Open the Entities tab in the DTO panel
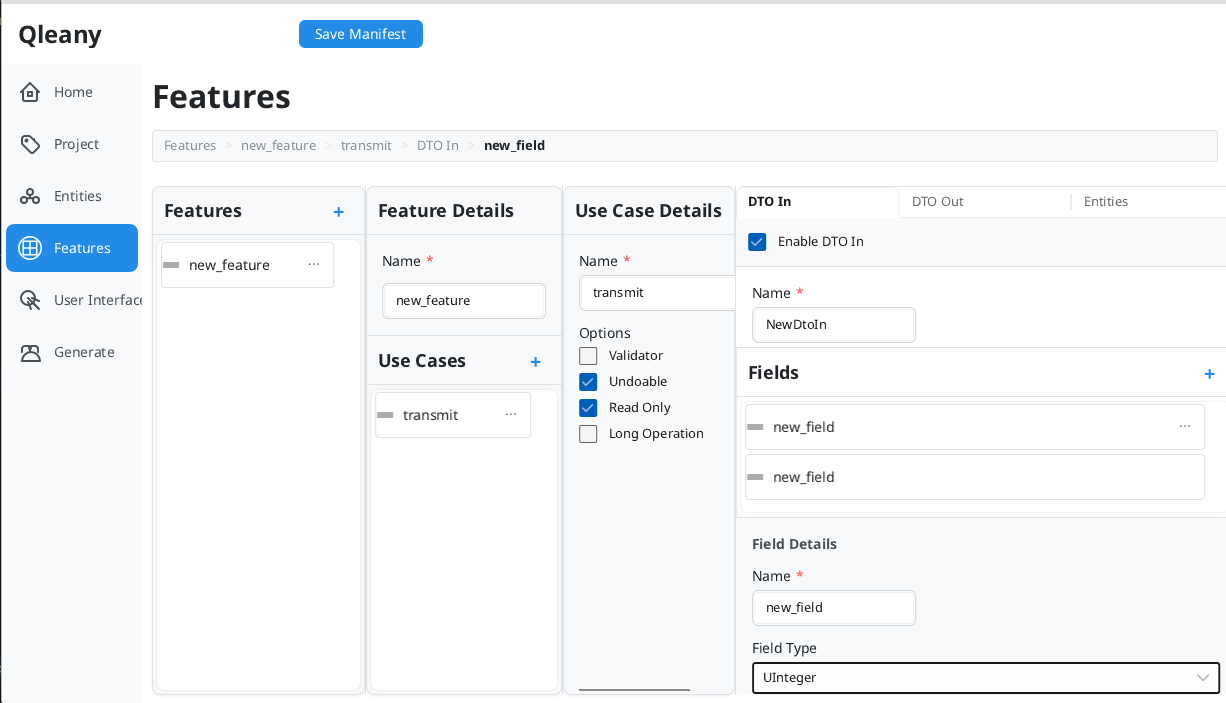 [x=1105, y=201]
